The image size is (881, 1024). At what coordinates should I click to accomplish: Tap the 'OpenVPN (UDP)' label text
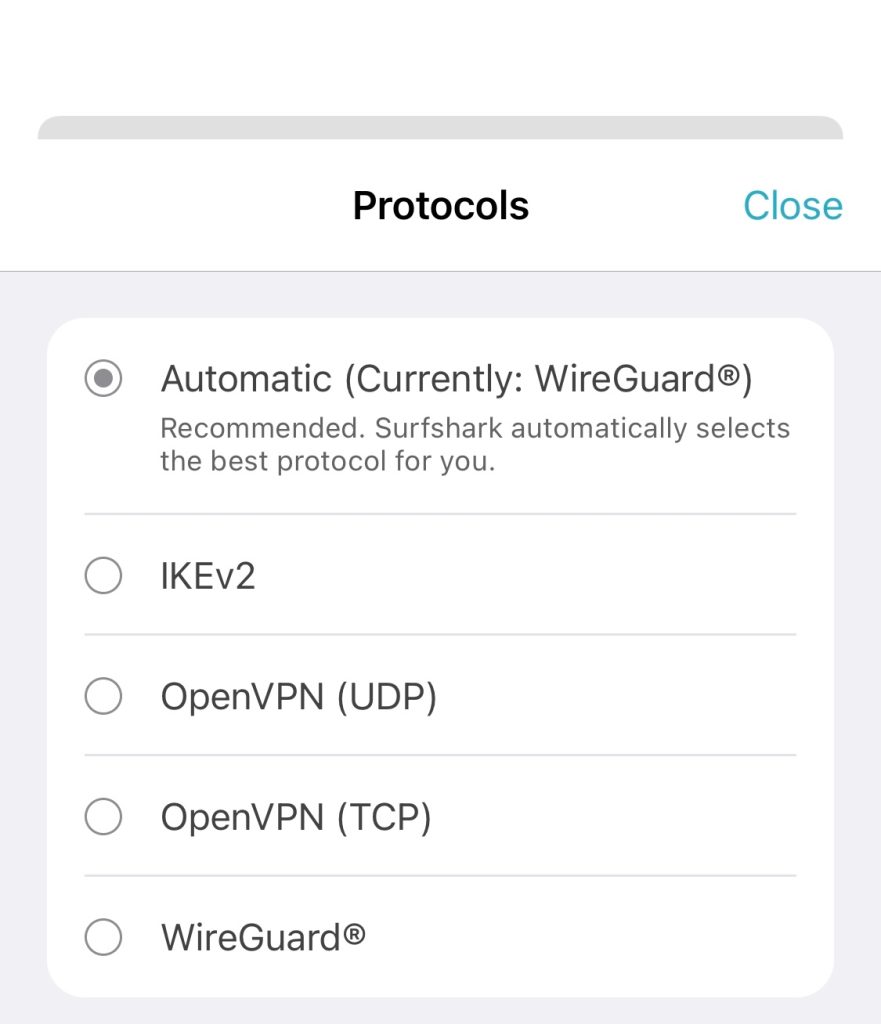point(298,696)
